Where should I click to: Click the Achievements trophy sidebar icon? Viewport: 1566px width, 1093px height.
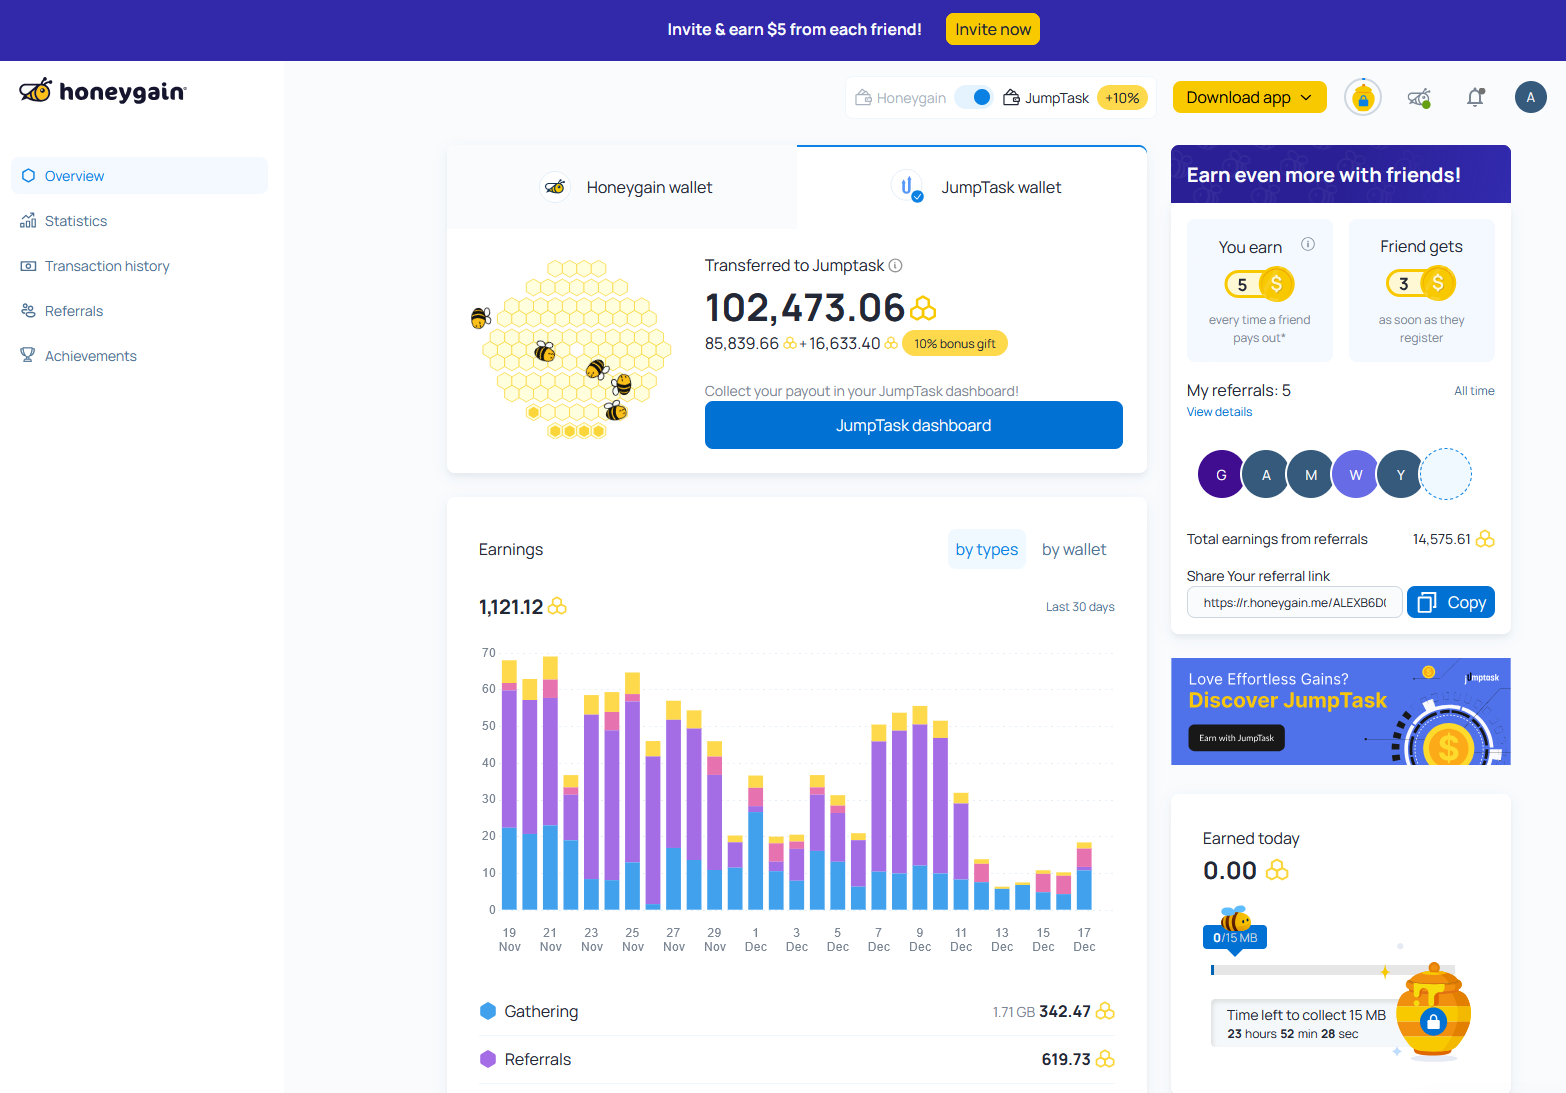tap(28, 355)
